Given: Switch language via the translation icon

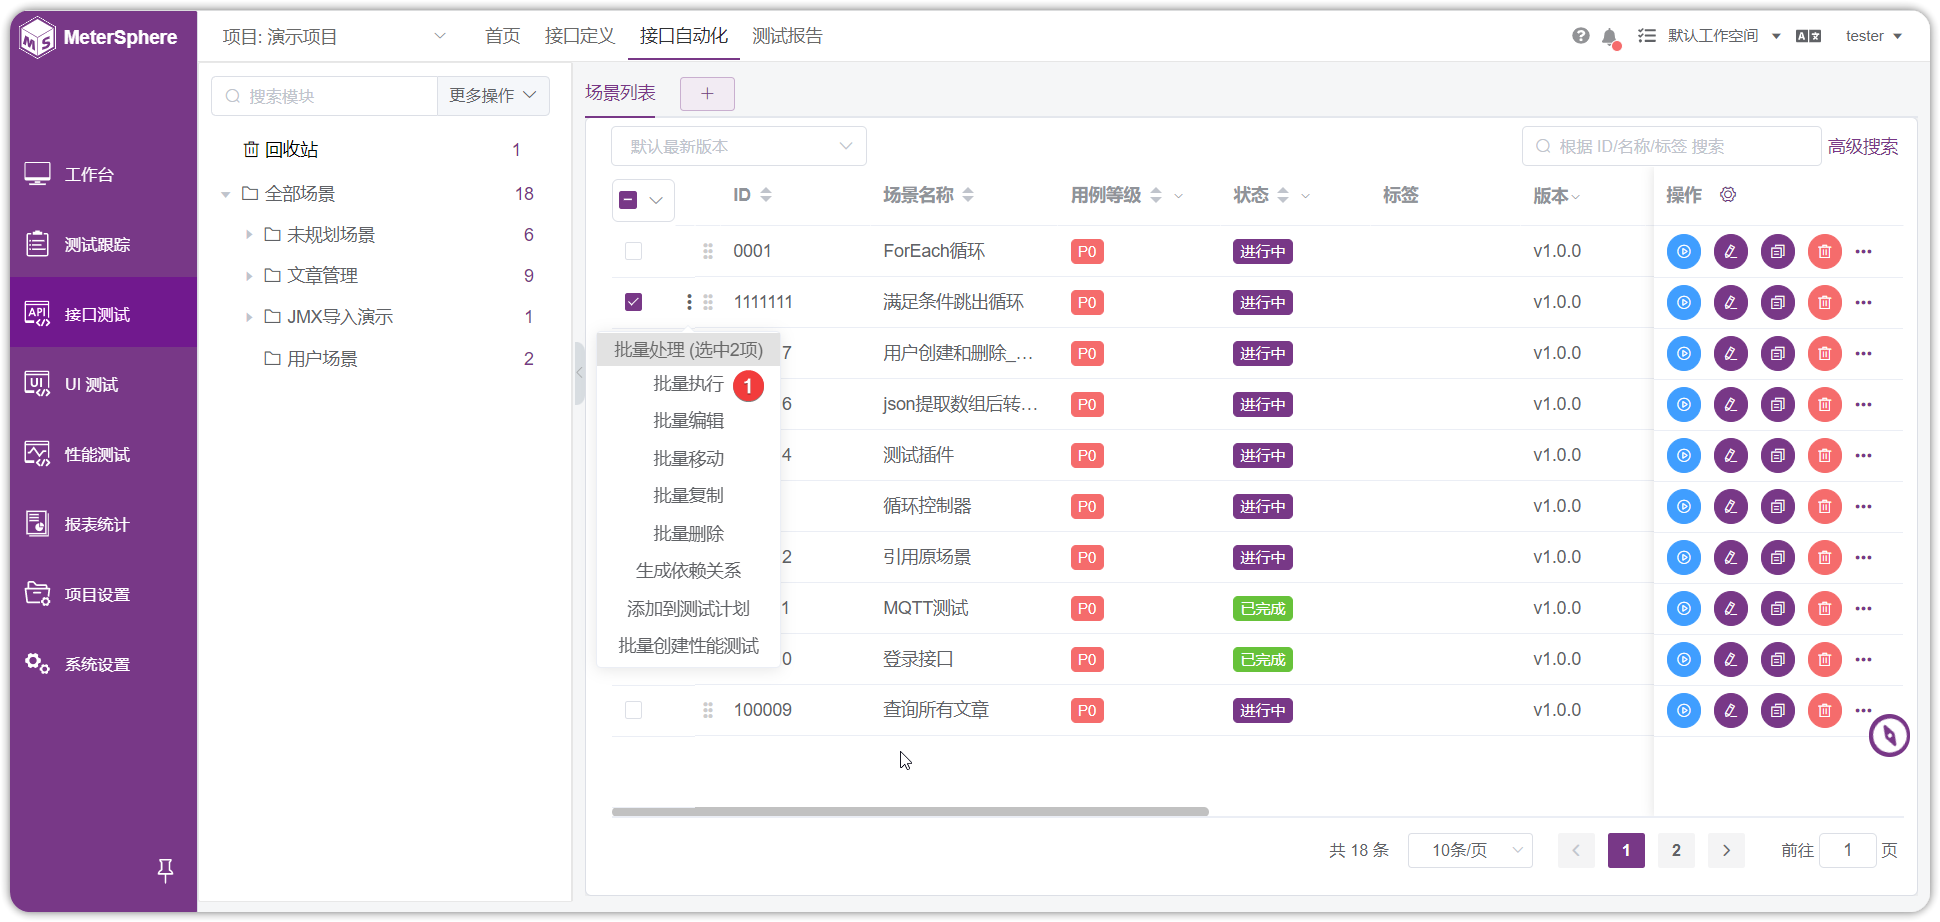Looking at the screenshot, I should (1808, 36).
